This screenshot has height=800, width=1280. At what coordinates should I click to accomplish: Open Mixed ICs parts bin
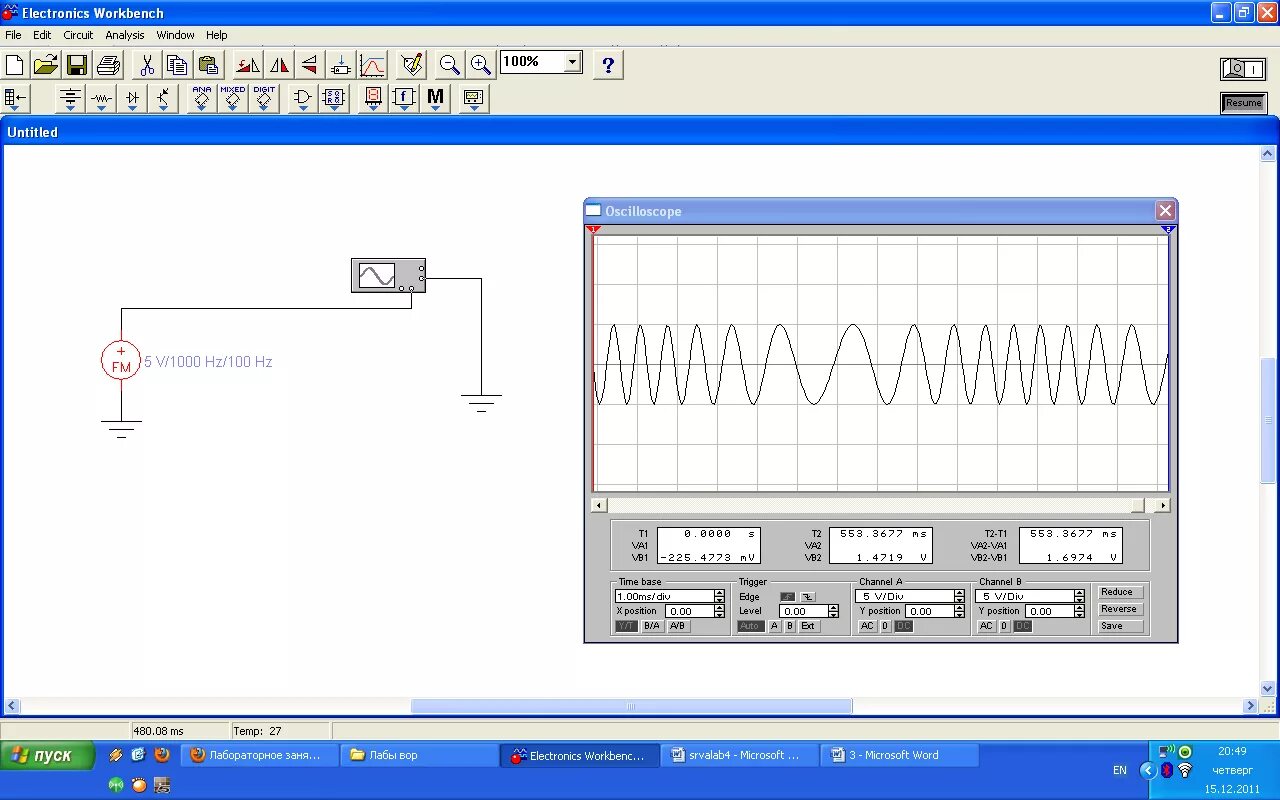pyautogui.click(x=233, y=98)
